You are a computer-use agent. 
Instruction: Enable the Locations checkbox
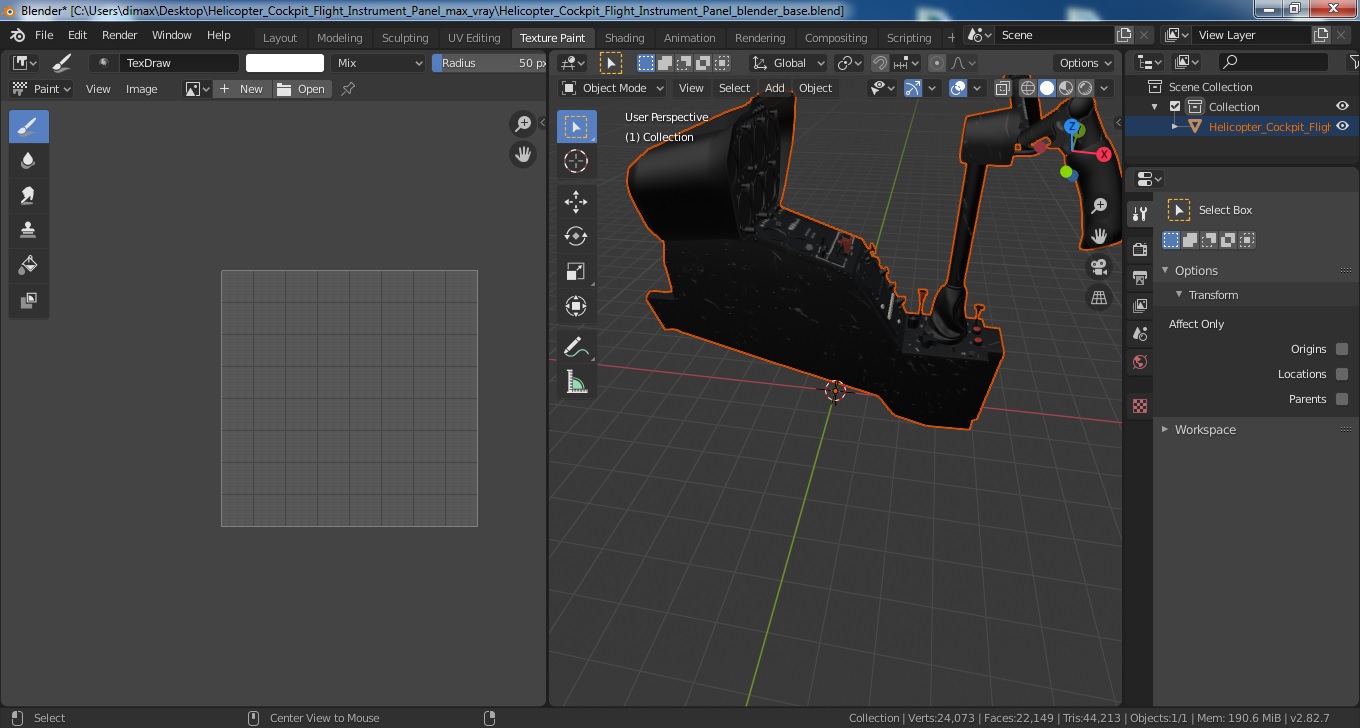[1342, 374]
